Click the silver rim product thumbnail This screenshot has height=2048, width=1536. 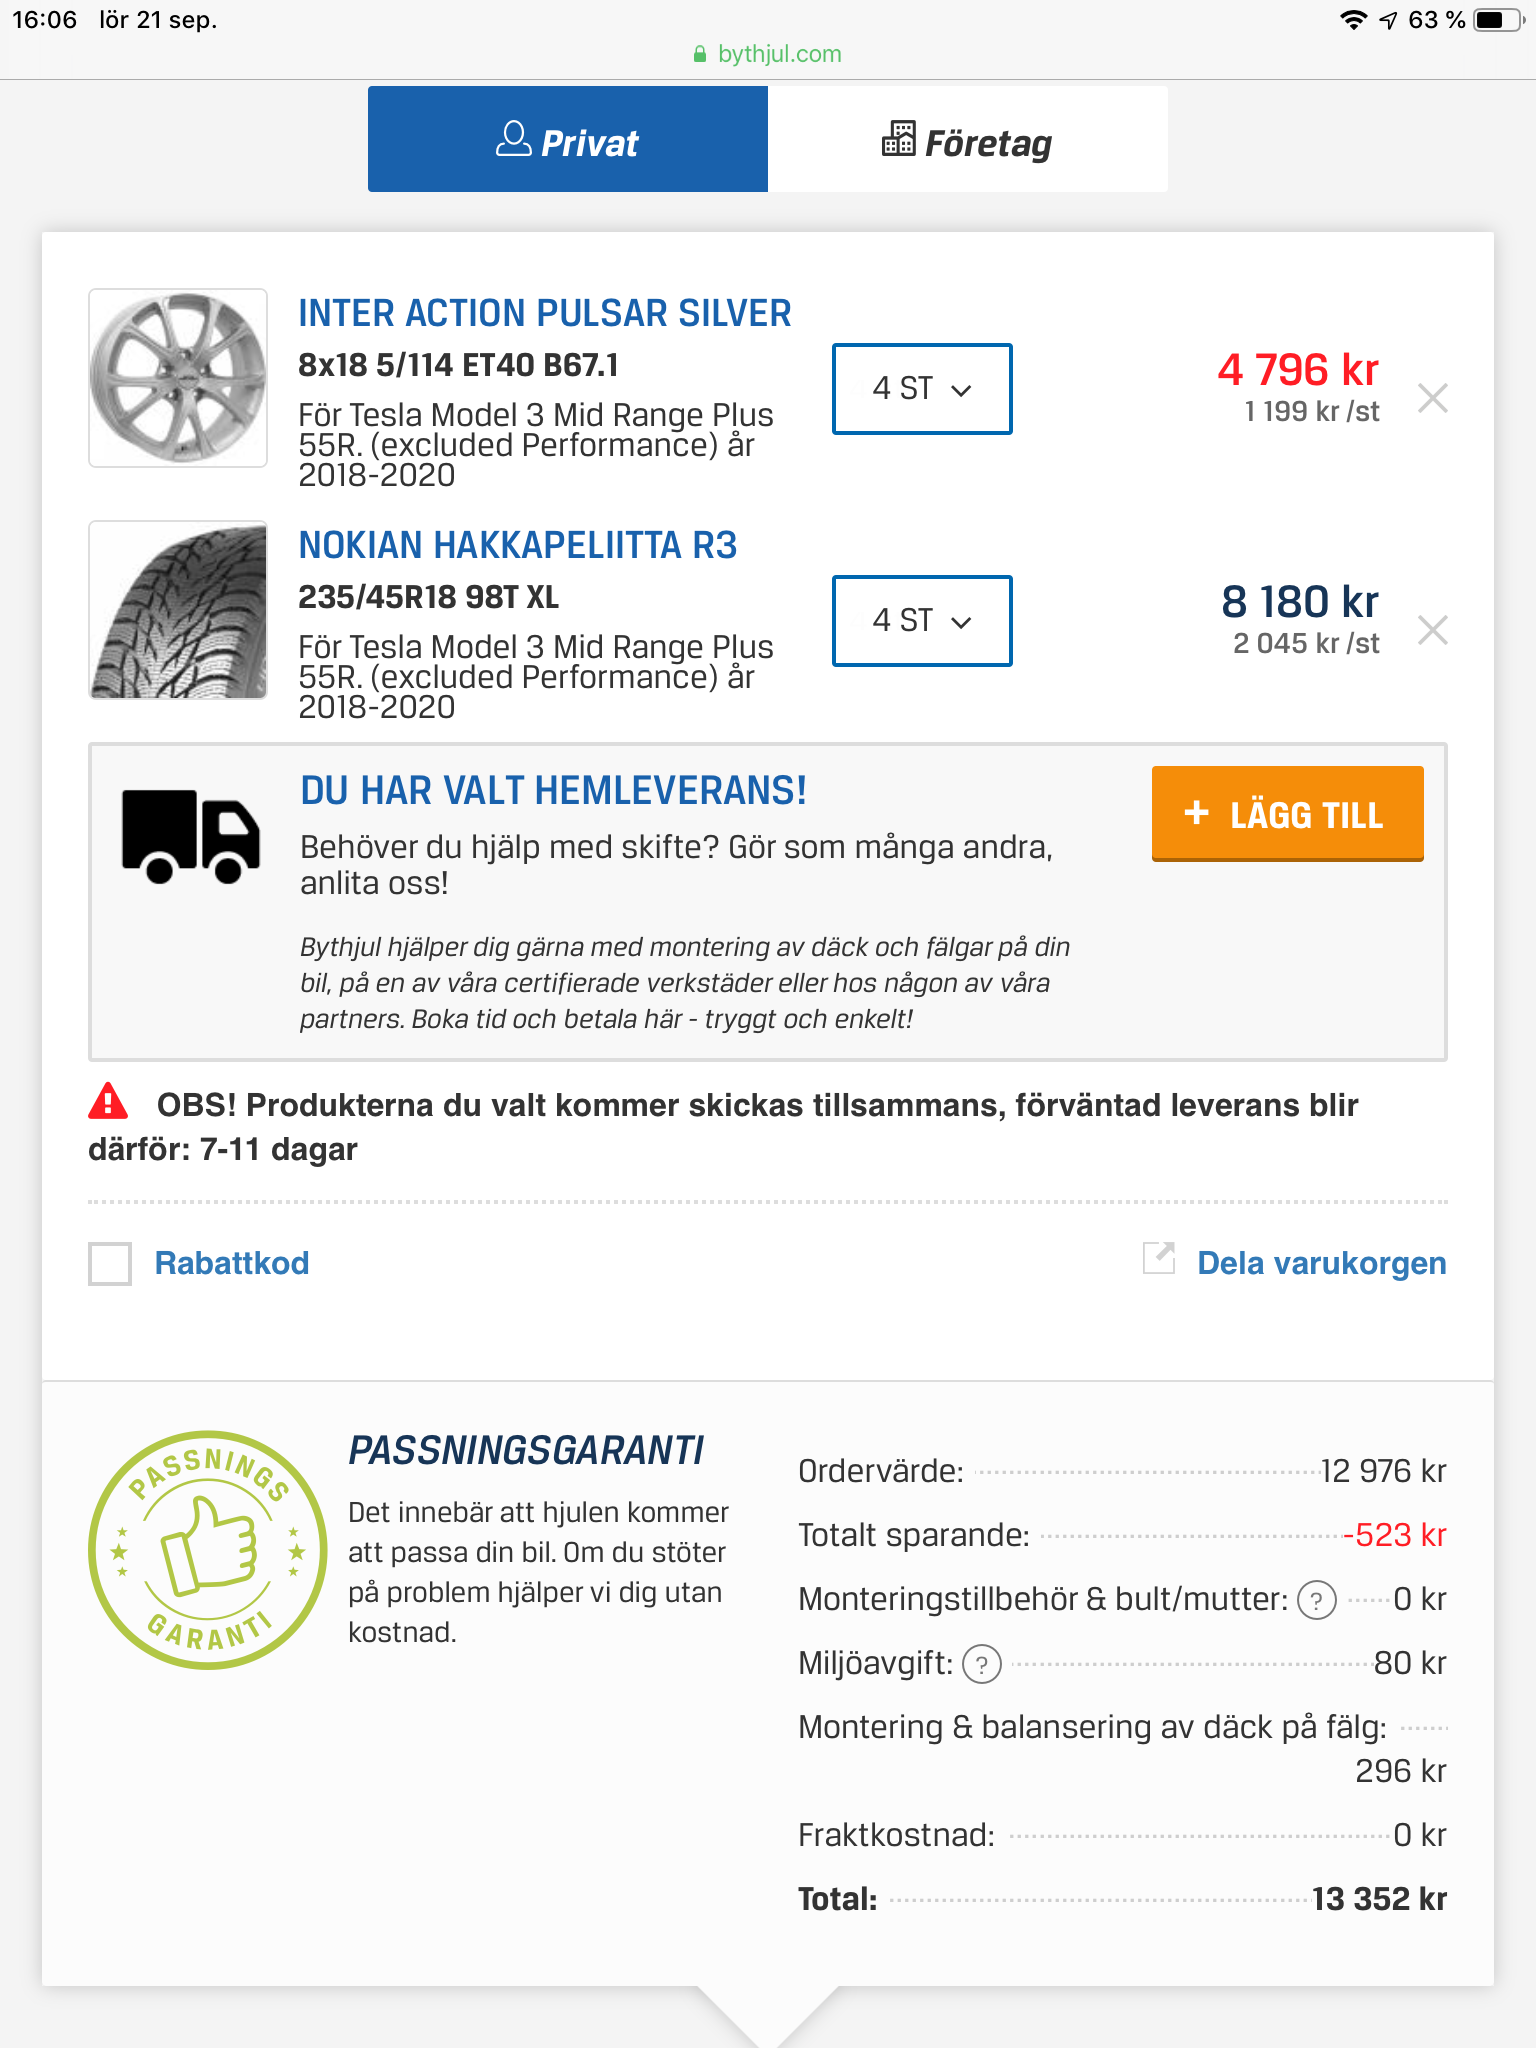(178, 378)
